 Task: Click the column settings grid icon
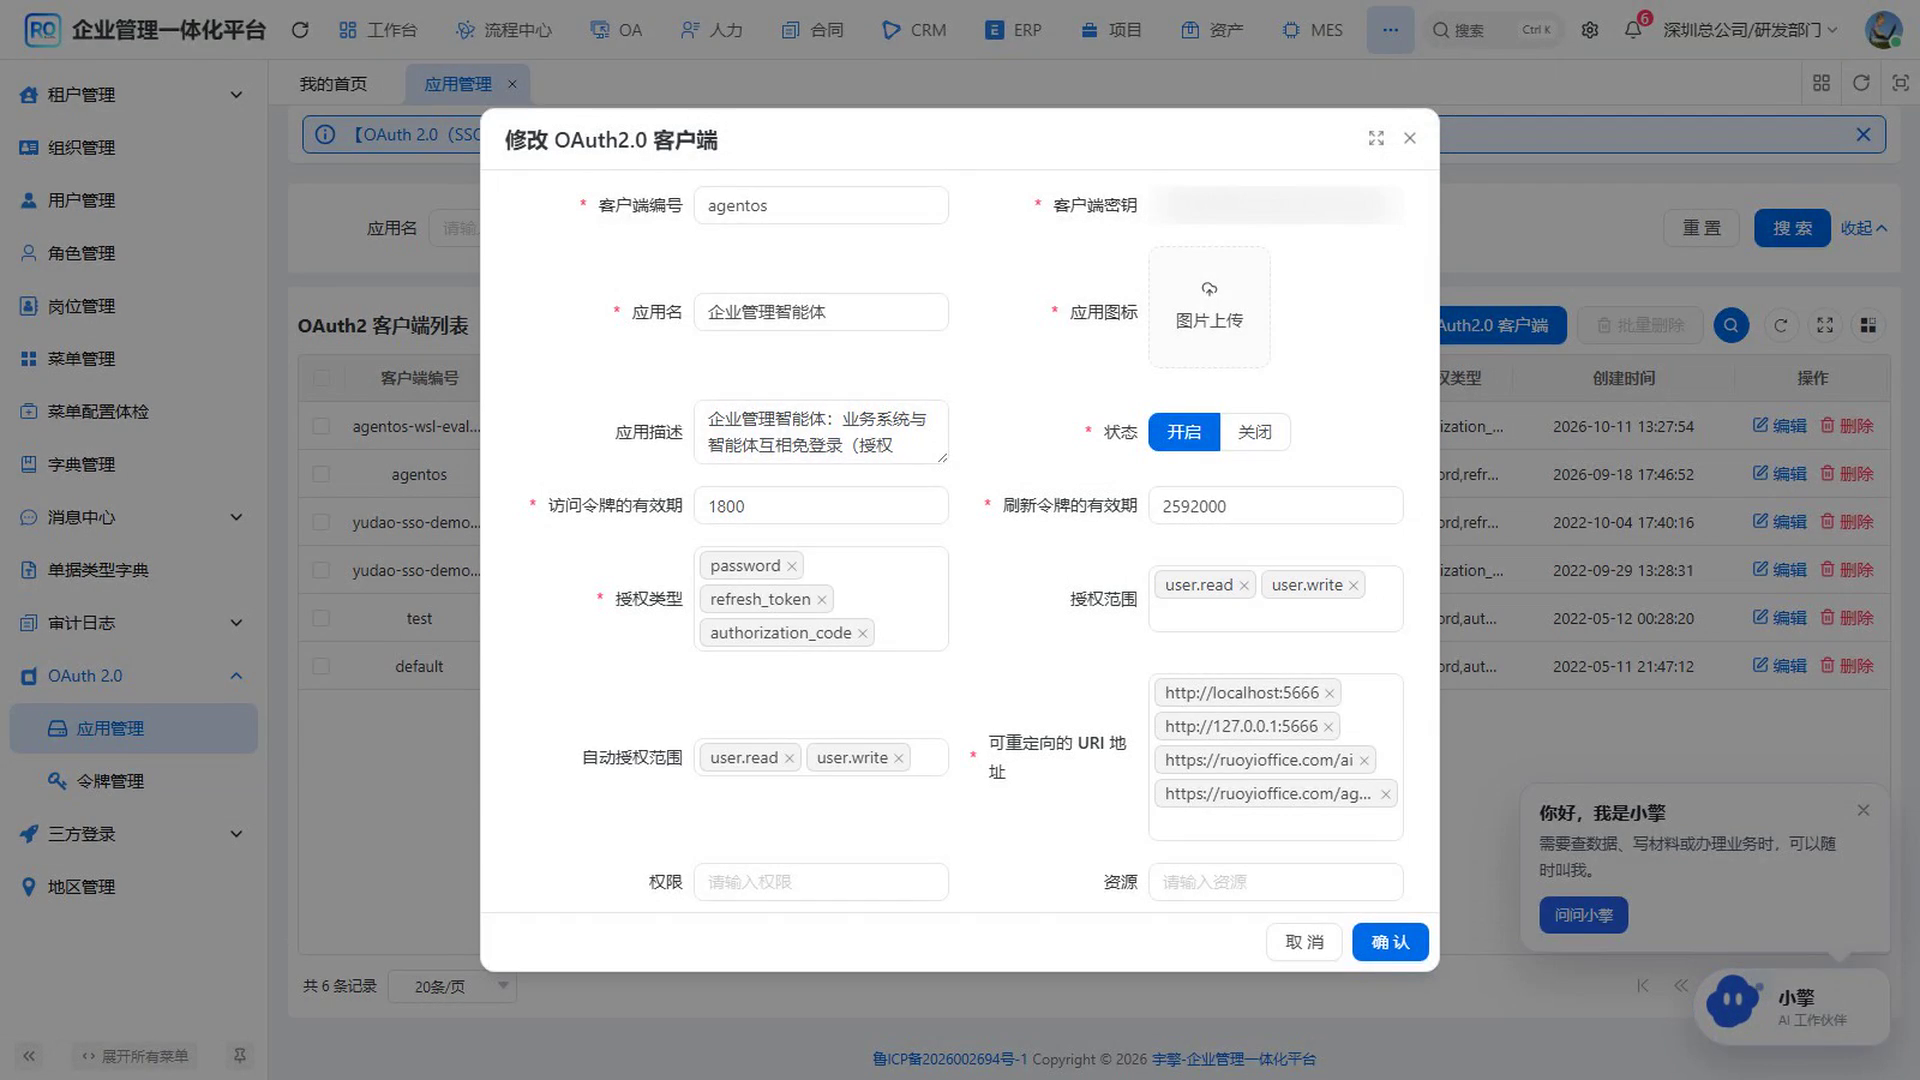tap(1867, 325)
